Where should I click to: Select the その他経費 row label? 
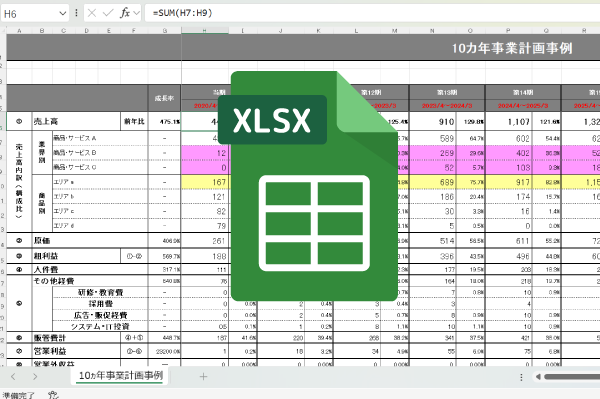[54, 281]
